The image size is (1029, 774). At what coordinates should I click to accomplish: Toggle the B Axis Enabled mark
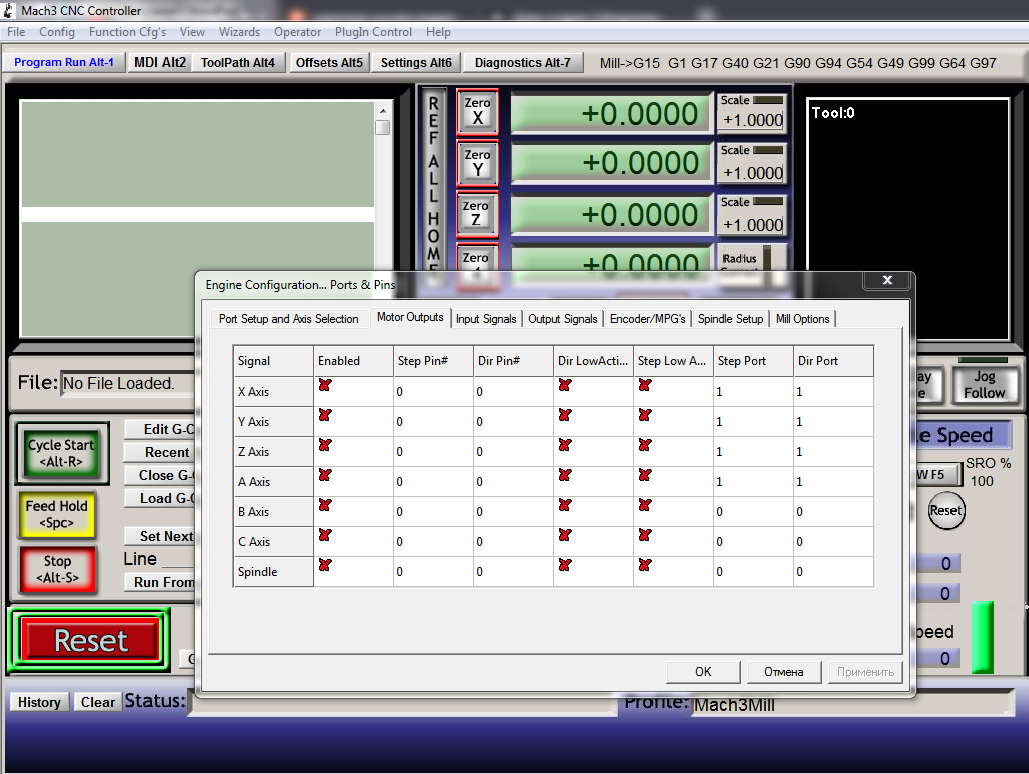coord(325,505)
